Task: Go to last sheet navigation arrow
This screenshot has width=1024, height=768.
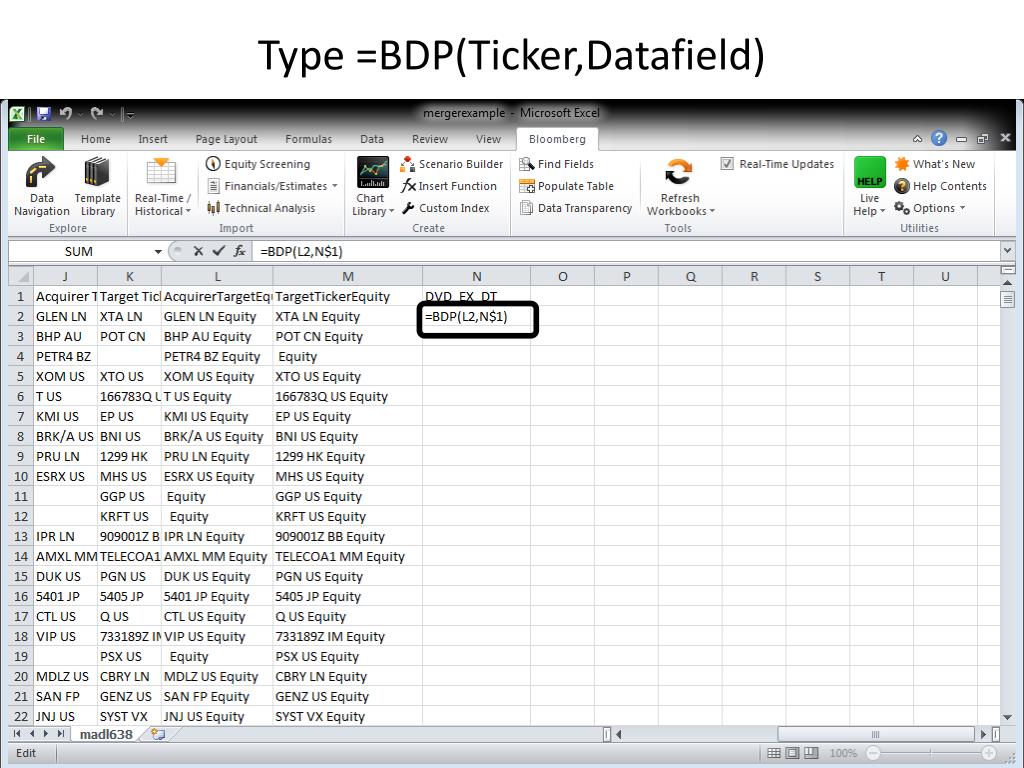Action: pyautogui.click(x=60, y=734)
